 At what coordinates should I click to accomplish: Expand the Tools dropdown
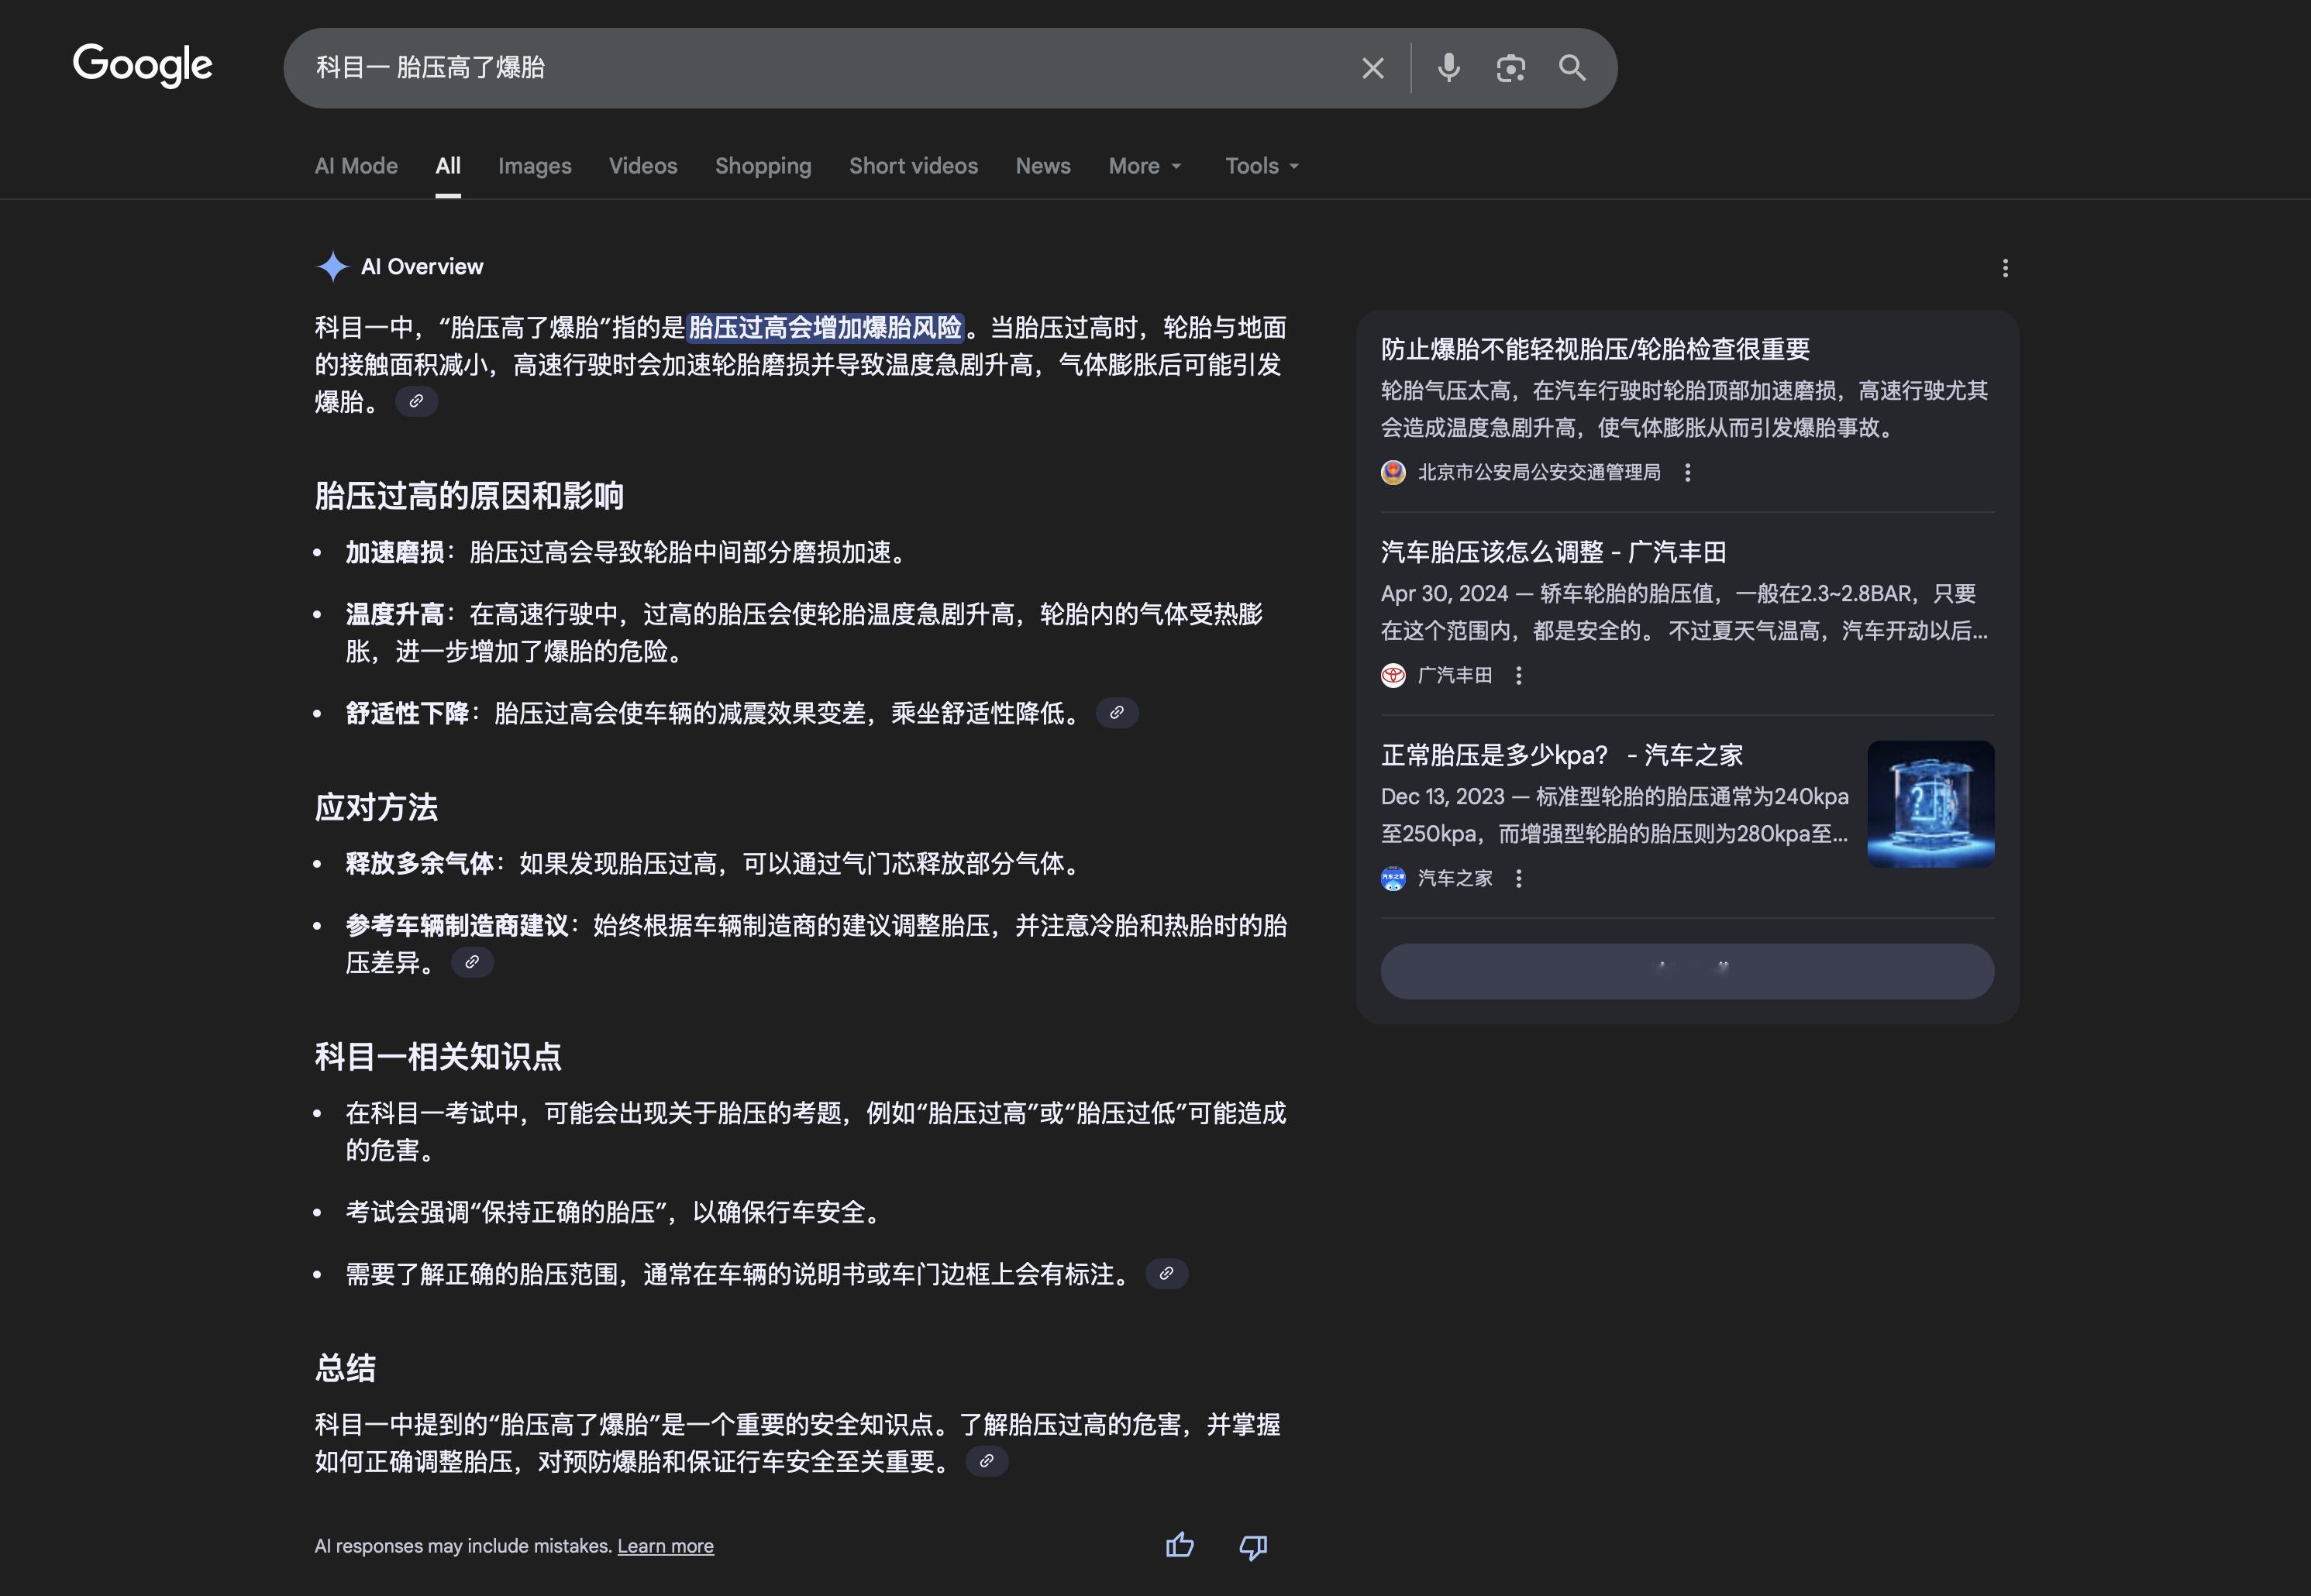[x=1262, y=166]
